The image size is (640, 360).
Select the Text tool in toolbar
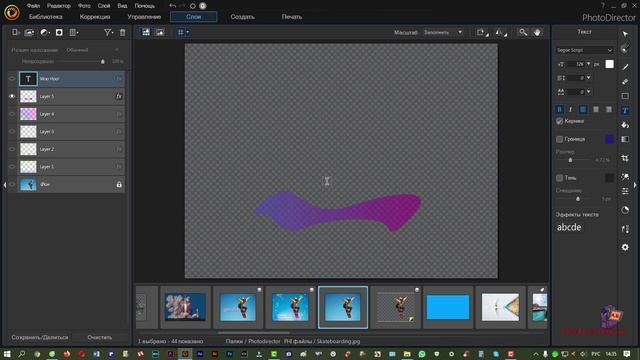(x=625, y=111)
